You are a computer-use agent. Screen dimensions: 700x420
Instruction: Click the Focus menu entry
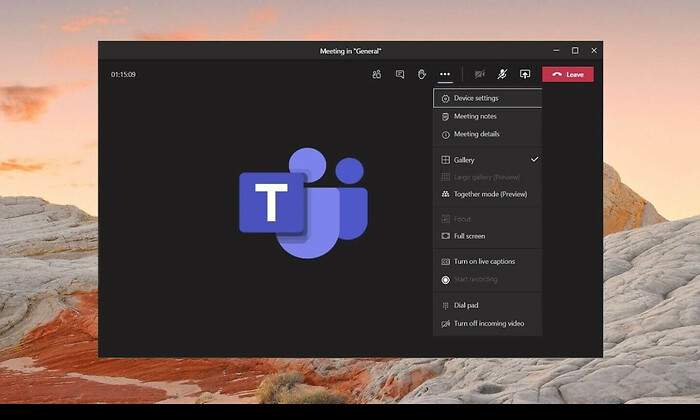488,219
